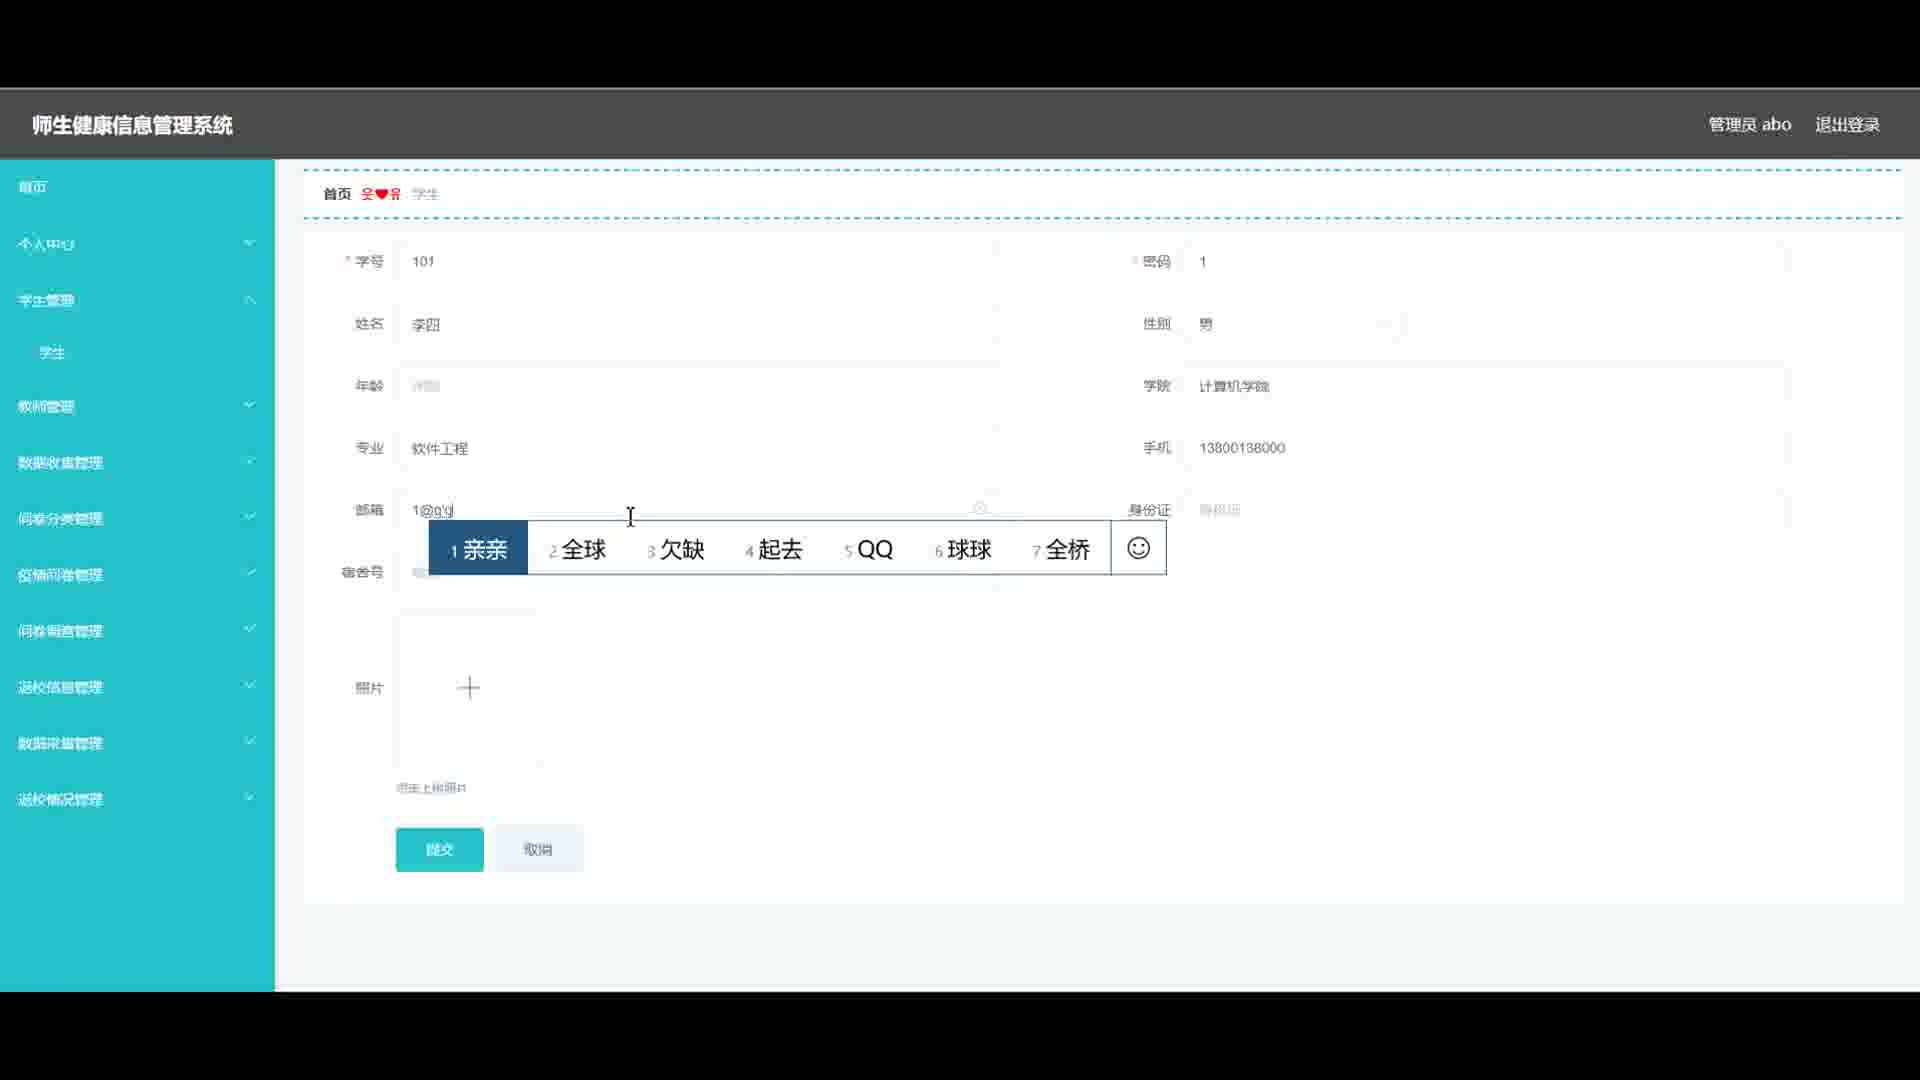Open 学生 submenu item in sidebar

[x=52, y=353]
